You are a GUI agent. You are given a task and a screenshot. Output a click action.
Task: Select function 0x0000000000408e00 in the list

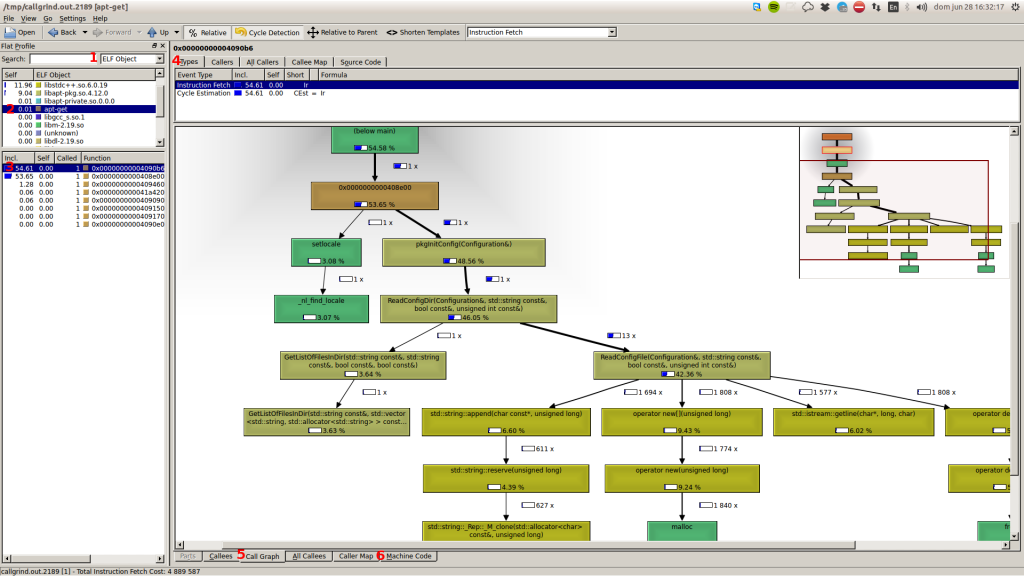(x=84, y=176)
